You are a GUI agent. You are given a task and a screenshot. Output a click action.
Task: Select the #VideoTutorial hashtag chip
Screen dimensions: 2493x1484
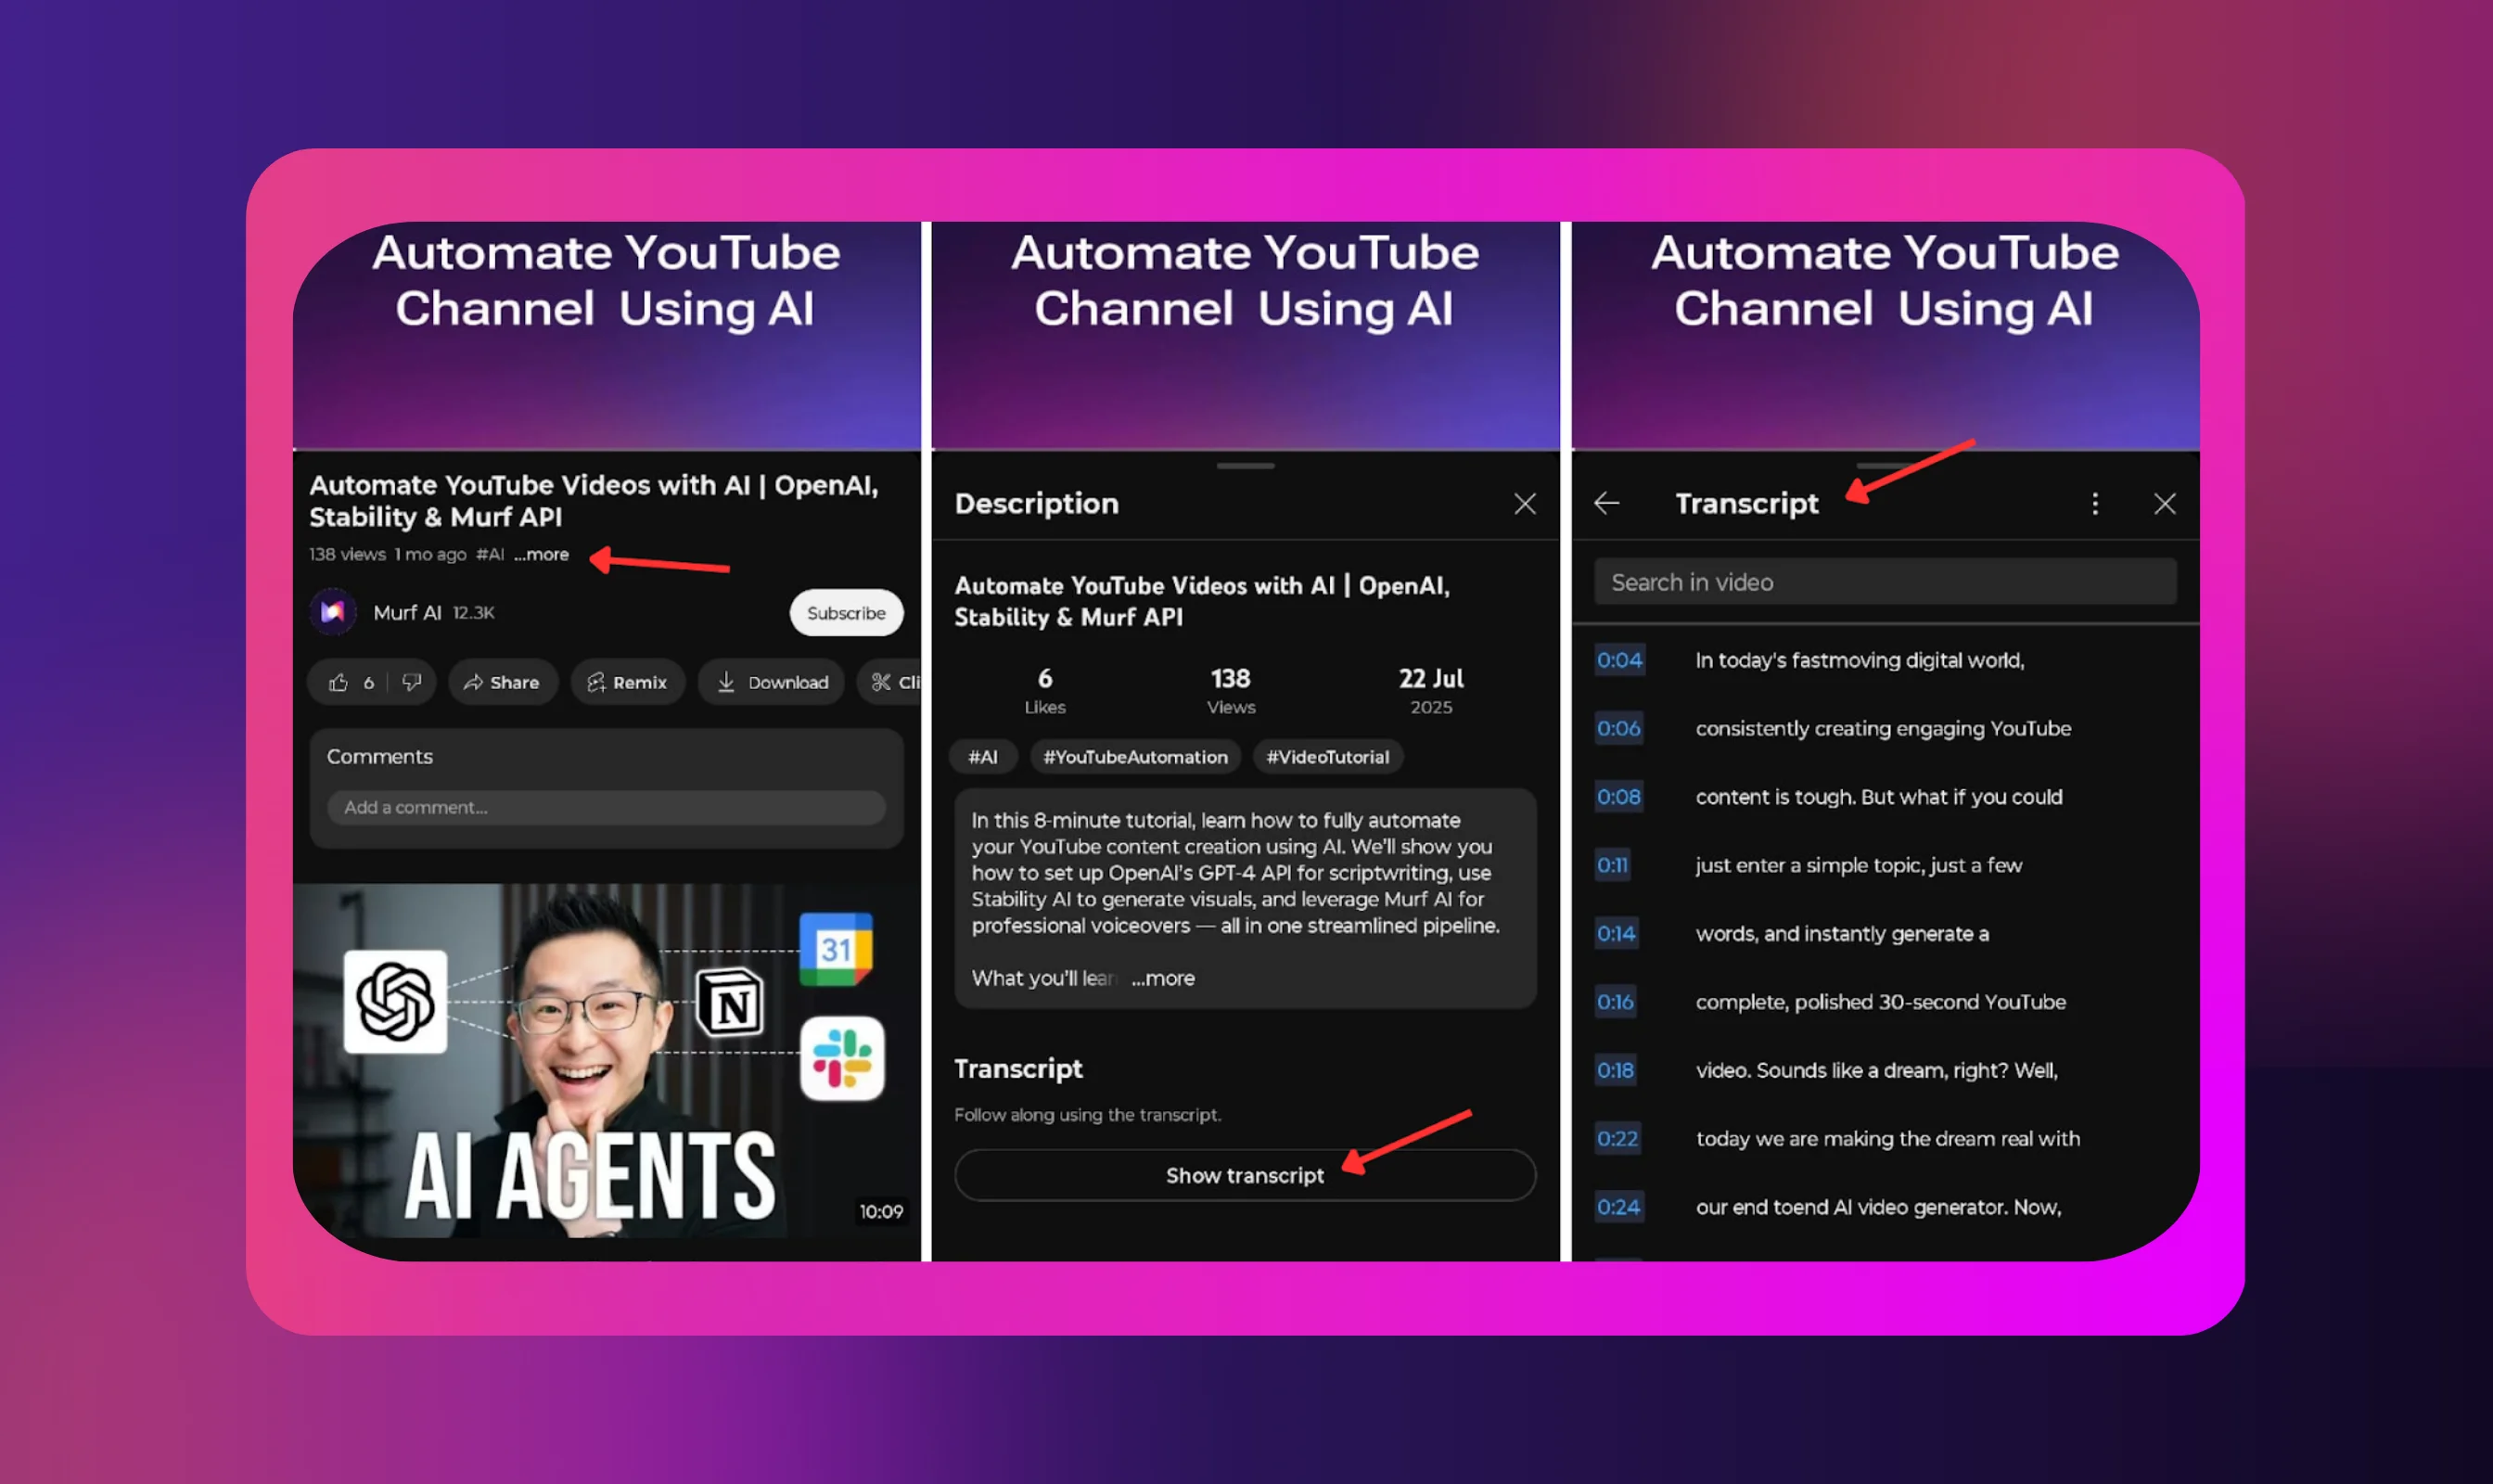pos(1327,757)
